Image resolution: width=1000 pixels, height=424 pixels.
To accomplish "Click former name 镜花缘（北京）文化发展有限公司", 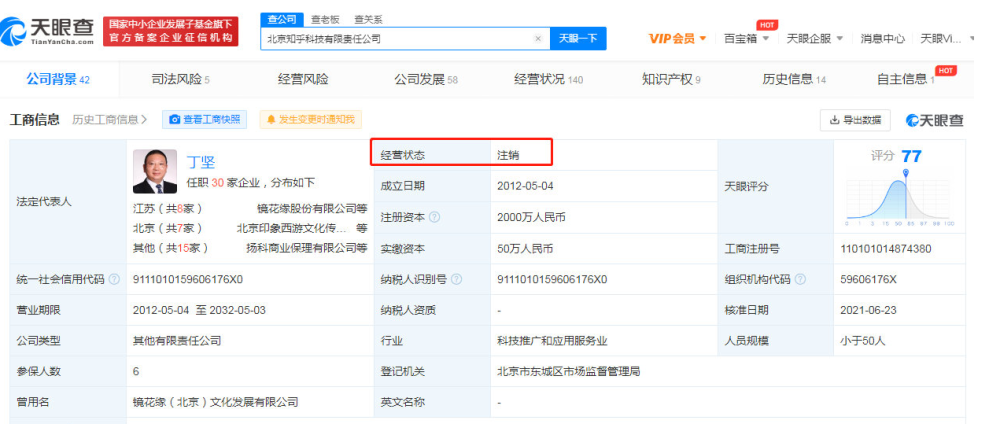I will click(216, 402).
